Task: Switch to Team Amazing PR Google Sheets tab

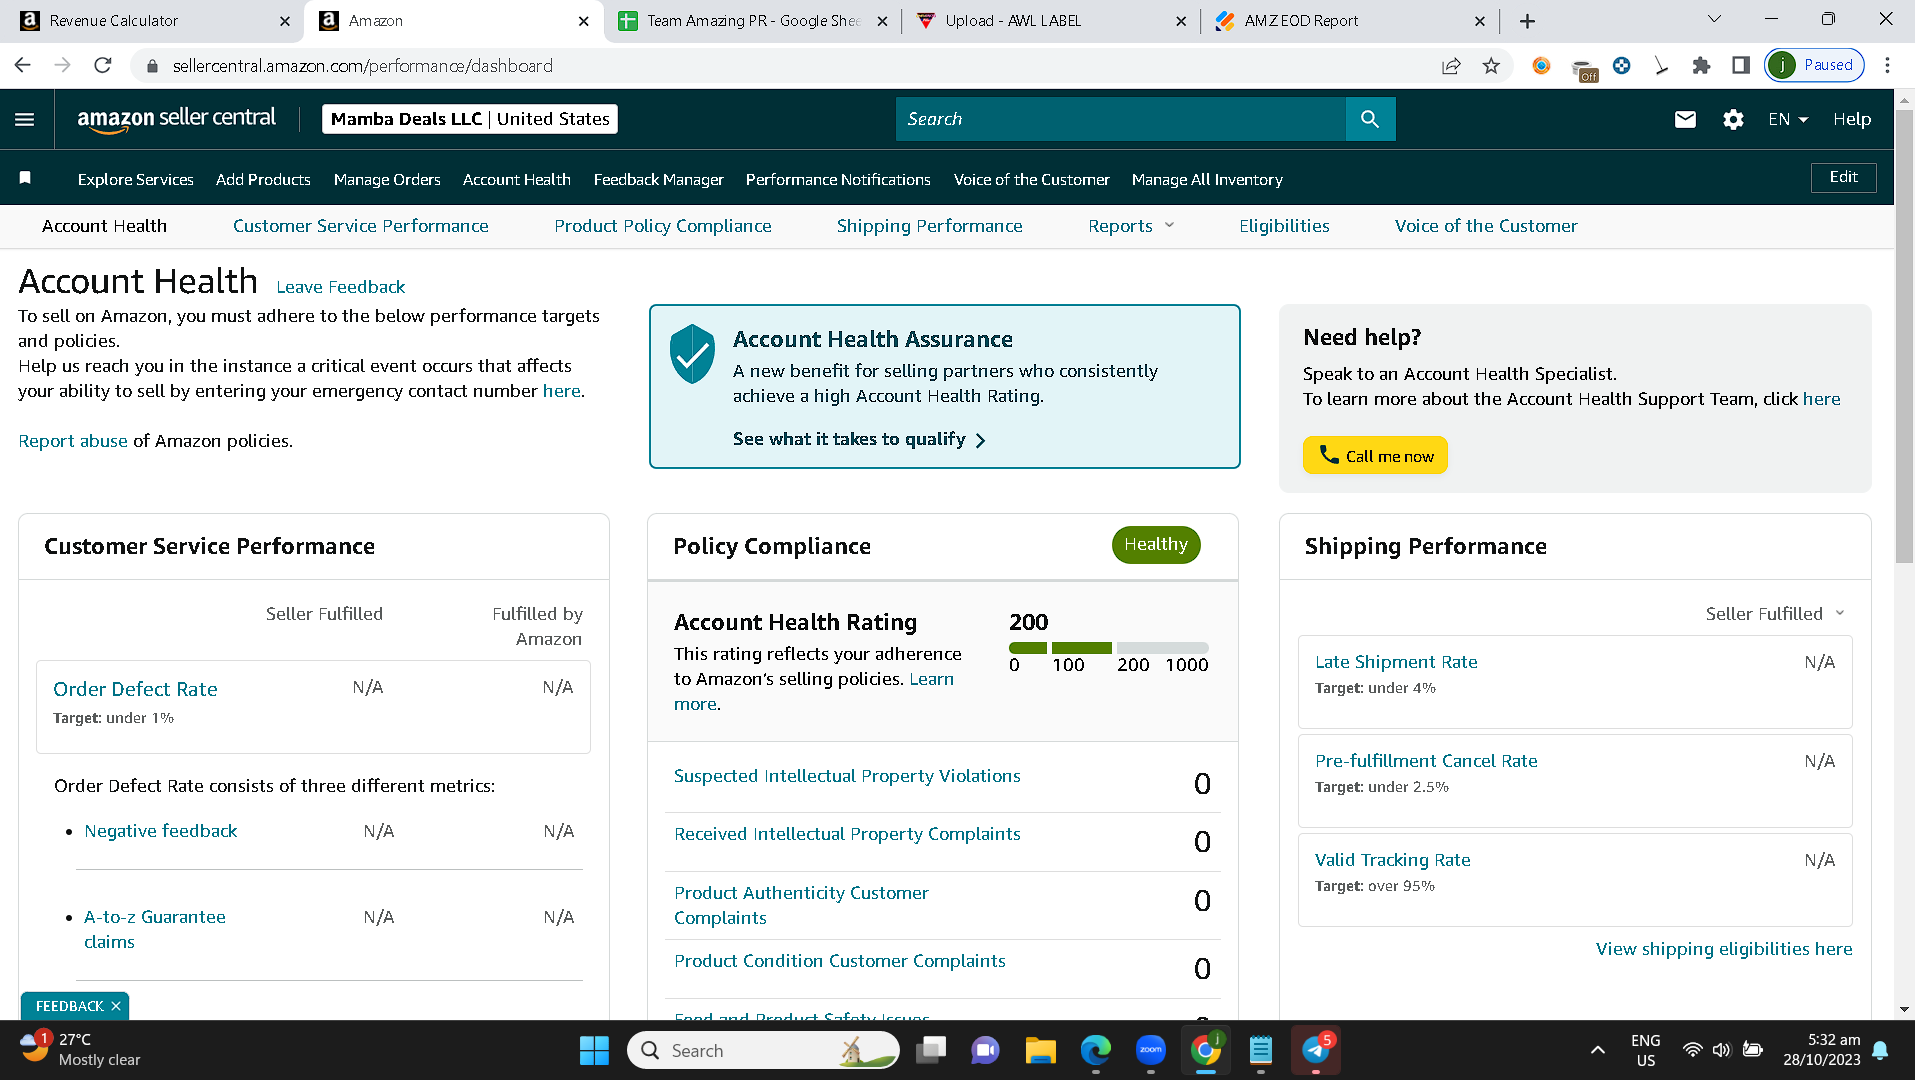Action: pos(752,21)
